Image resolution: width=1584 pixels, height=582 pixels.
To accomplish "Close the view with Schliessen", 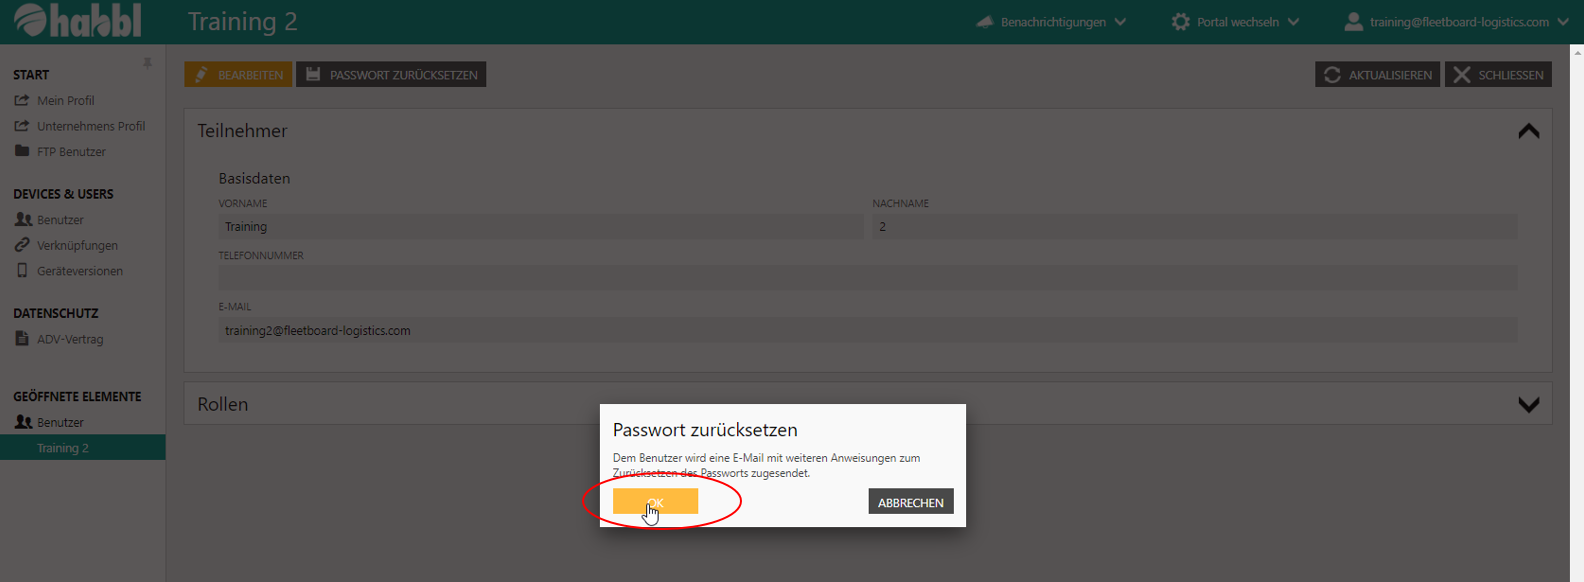I will click(x=1498, y=75).
